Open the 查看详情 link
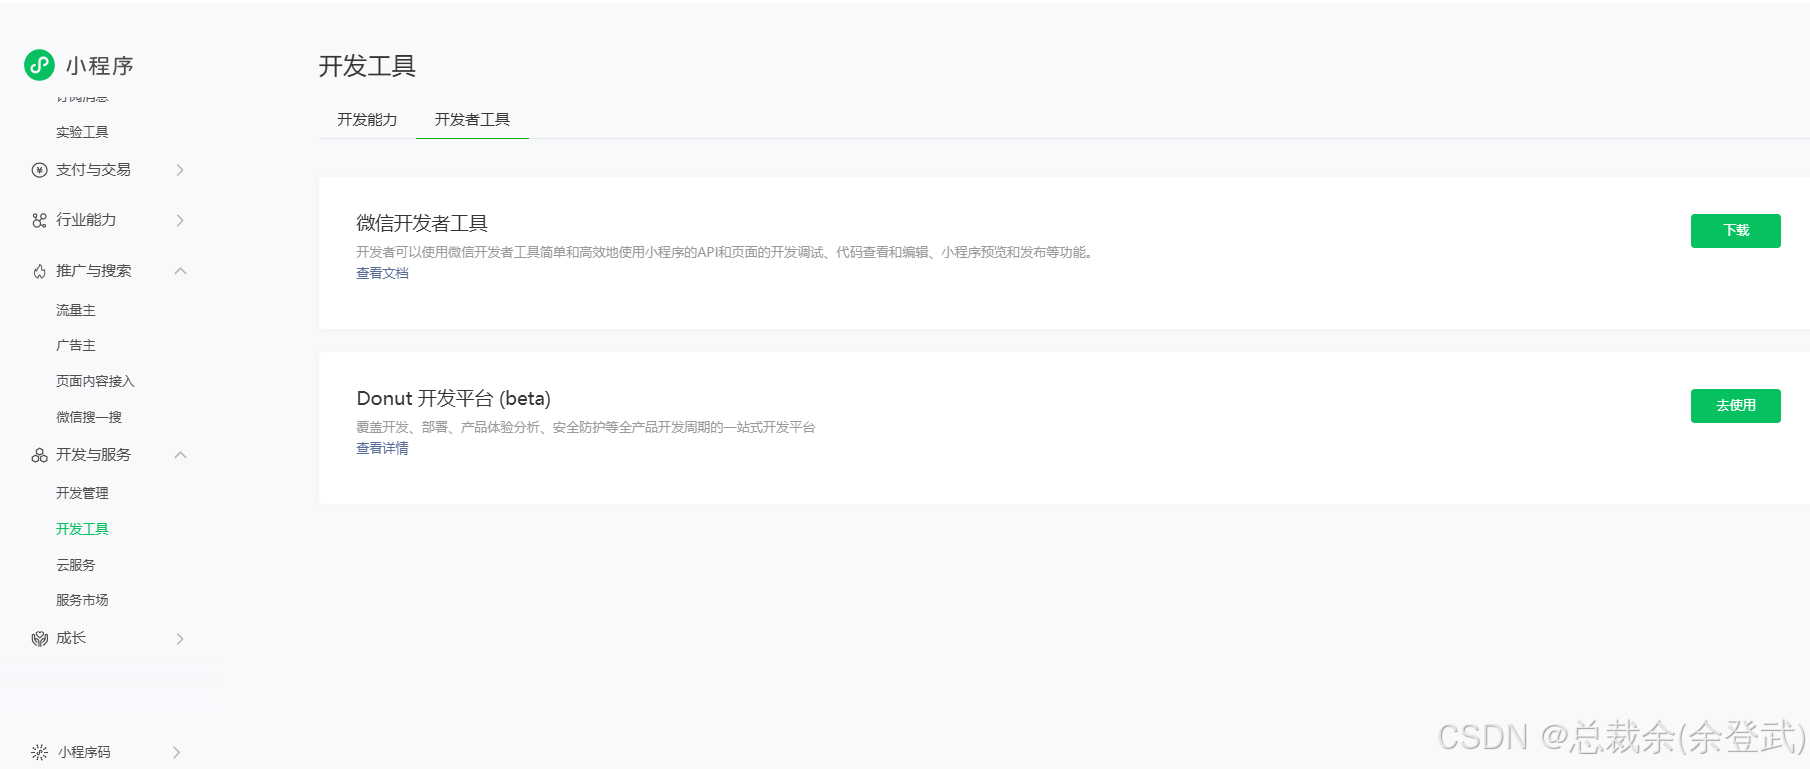The width and height of the screenshot is (1810, 769). [x=382, y=448]
